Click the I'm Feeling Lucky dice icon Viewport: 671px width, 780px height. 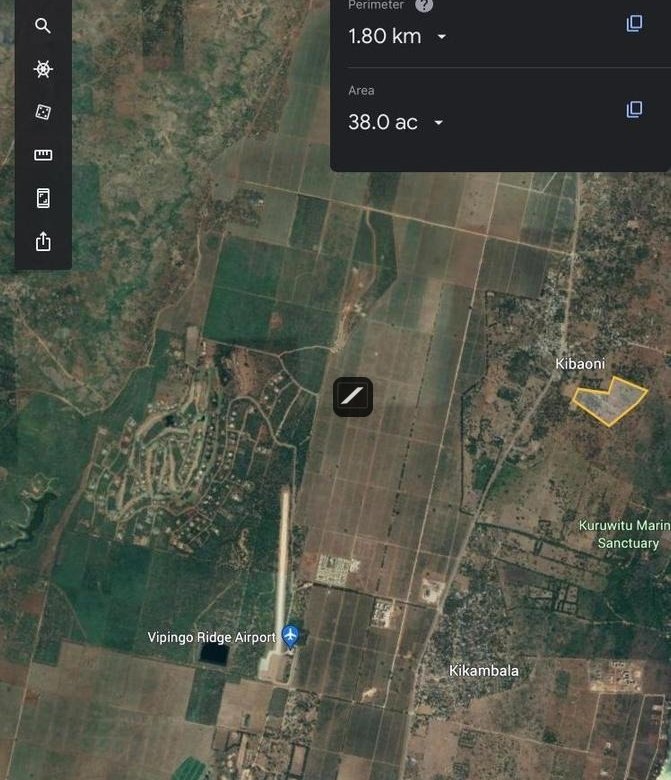click(x=43, y=112)
